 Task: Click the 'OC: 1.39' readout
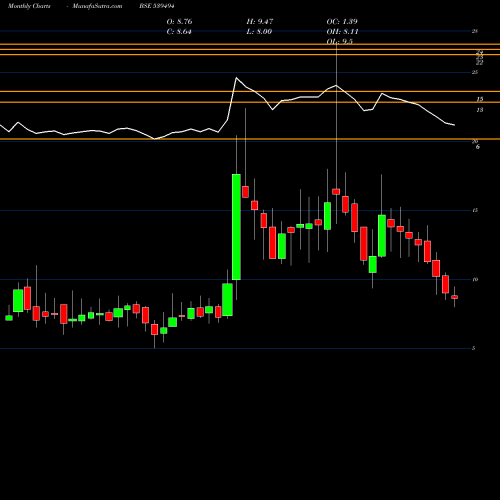pyautogui.click(x=342, y=22)
